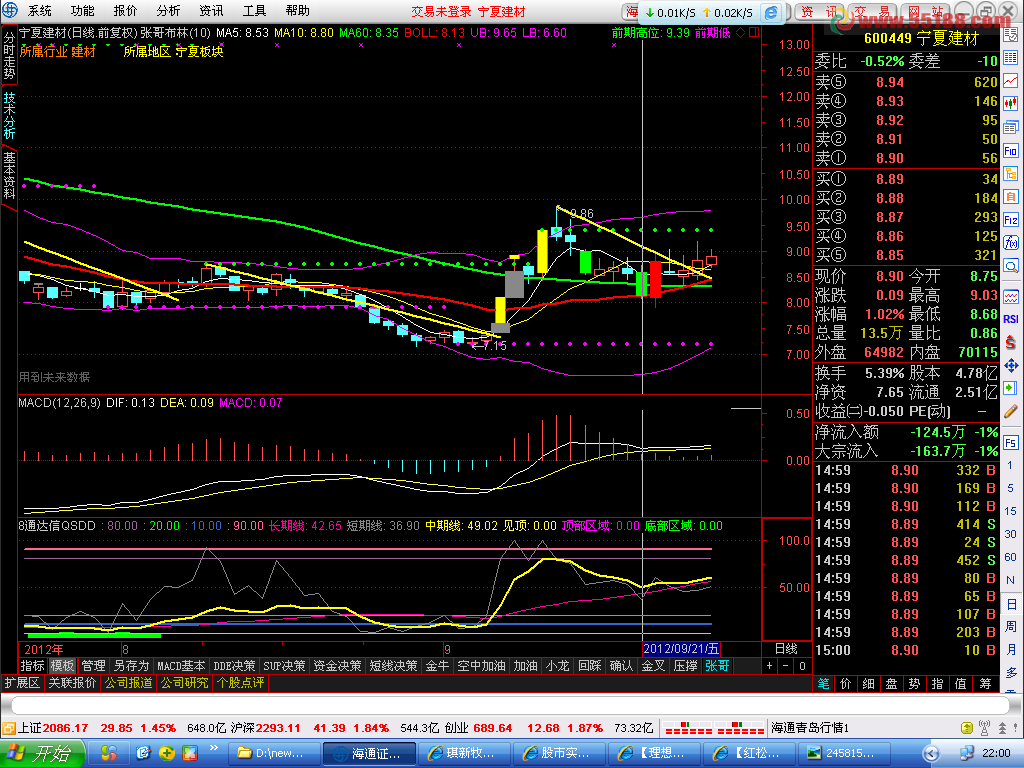This screenshot has height=768, width=1024.
Task: Click the 模板 button
Action: pyautogui.click(x=63, y=665)
